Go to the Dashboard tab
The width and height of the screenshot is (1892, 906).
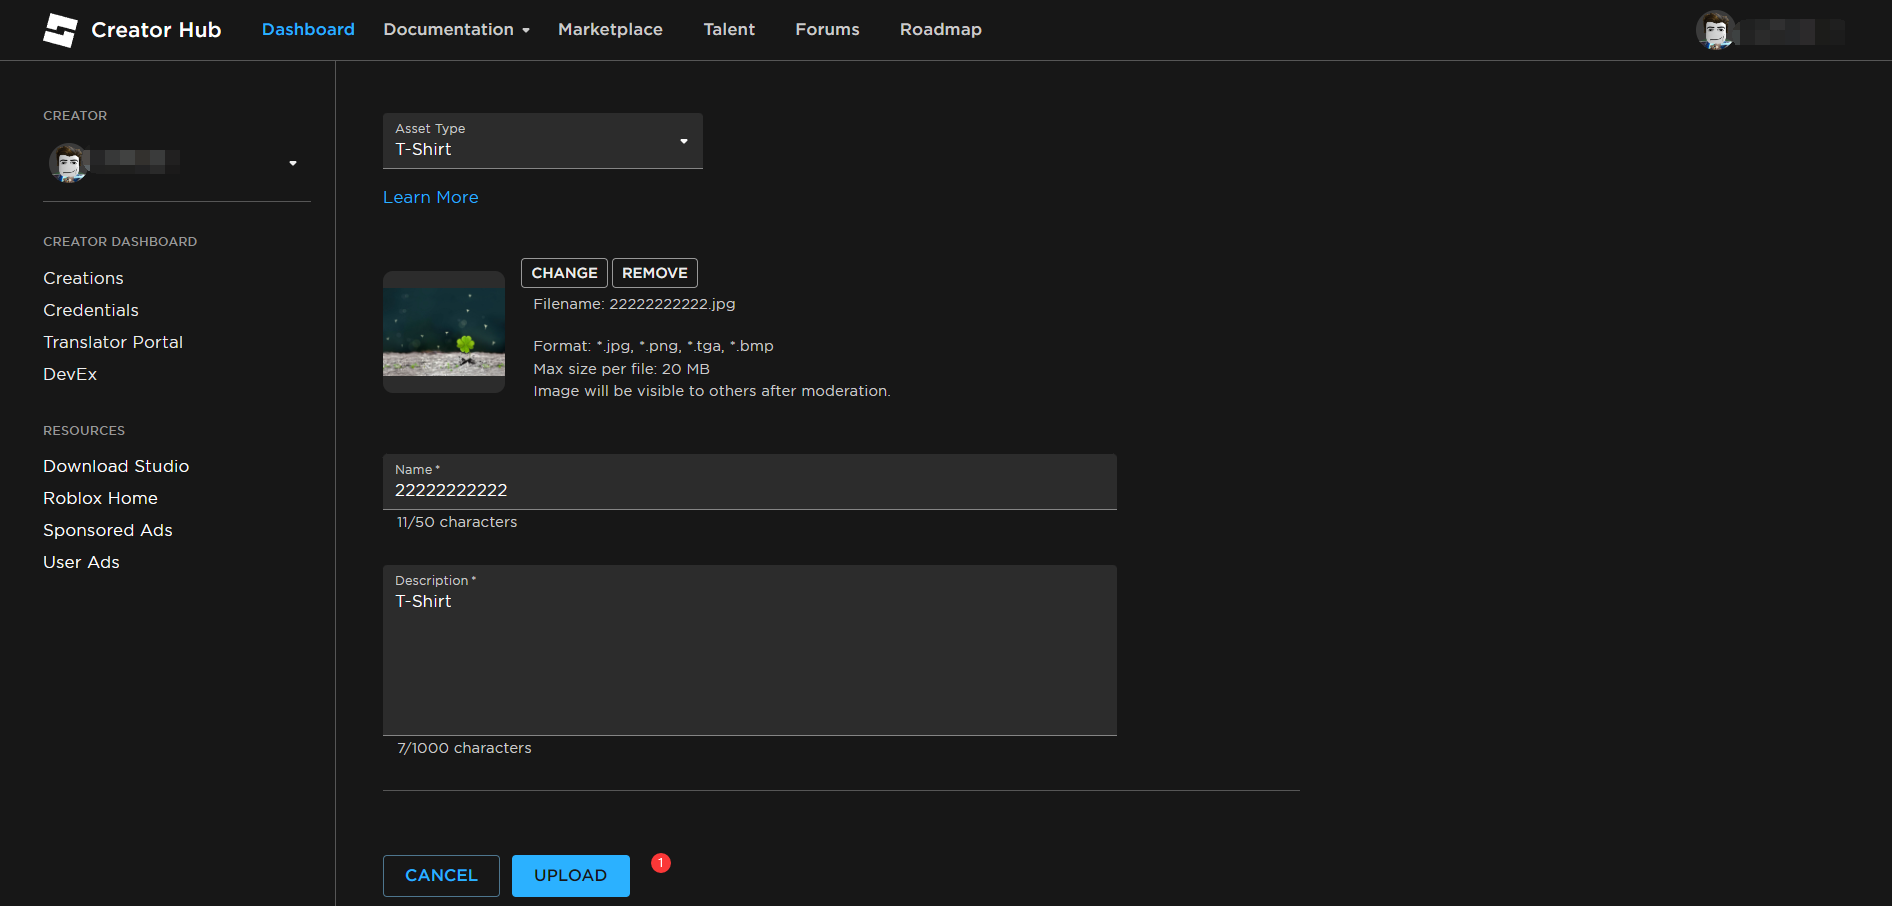tap(308, 30)
